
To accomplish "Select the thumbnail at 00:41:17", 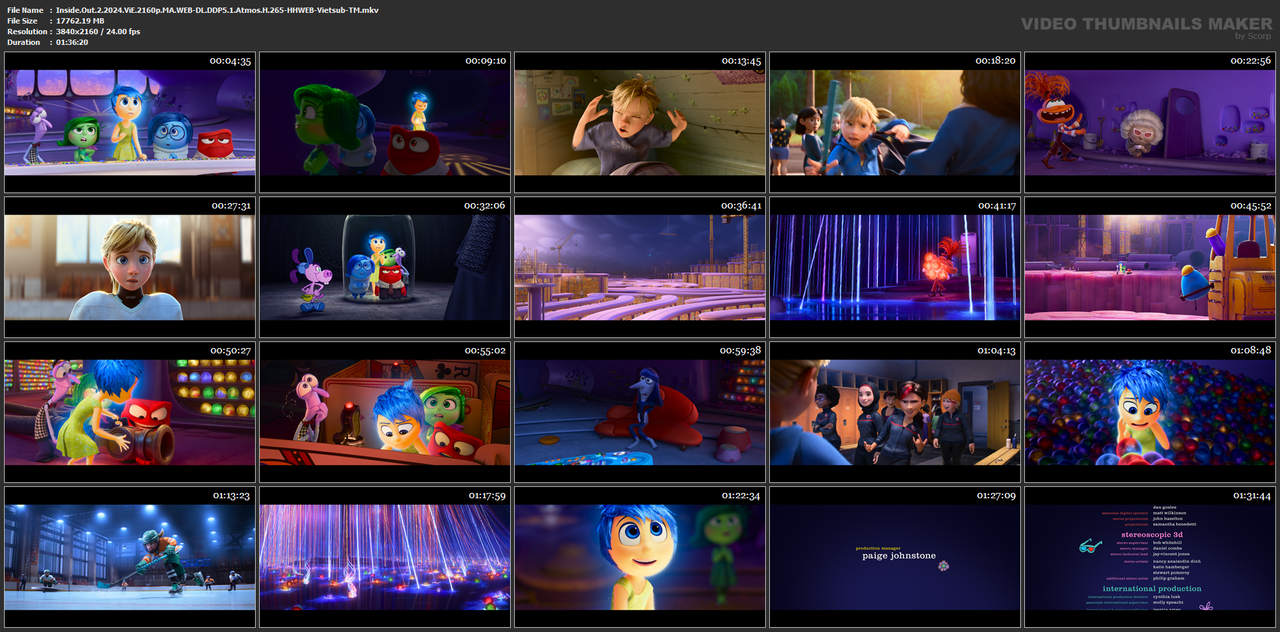I will pyautogui.click(x=895, y=267).
